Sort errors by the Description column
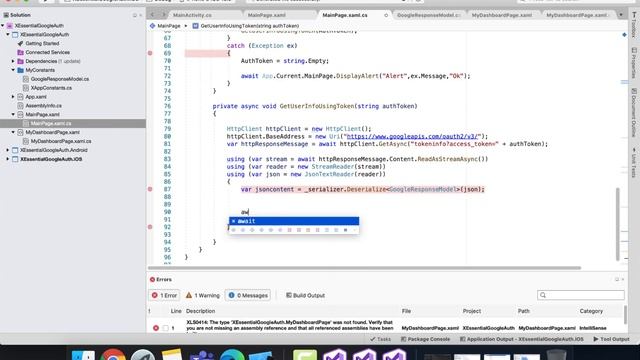 [x=200, y=311]
